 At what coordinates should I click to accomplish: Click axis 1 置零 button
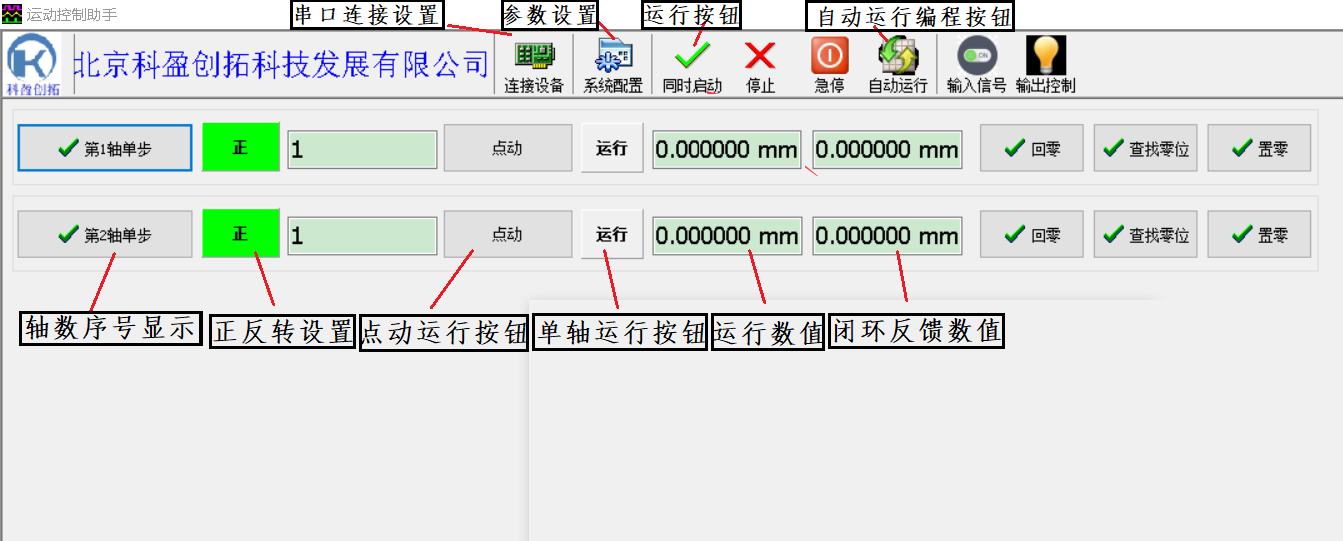pos(1260,149)
